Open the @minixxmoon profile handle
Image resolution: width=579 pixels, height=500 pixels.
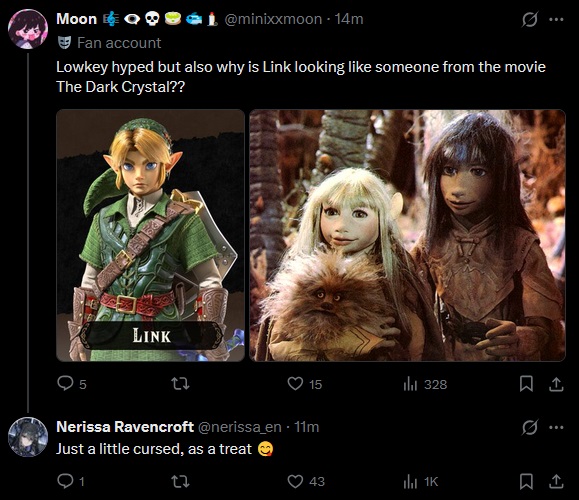click(273, 19)
